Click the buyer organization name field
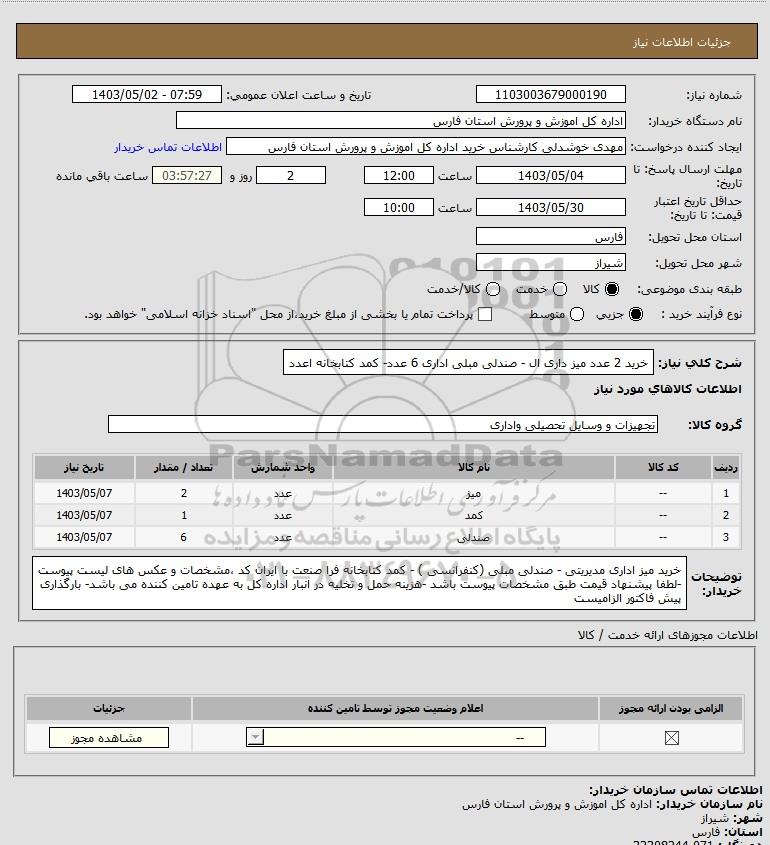Viewport: 770px width, 845px height. pos(401,121)
